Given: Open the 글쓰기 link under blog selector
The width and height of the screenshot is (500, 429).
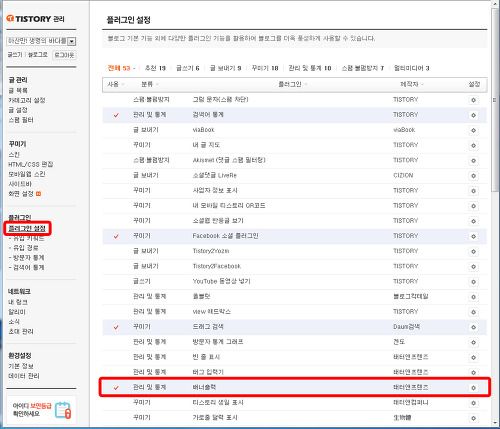Looking at the screenshot, I should coord(15,55).
